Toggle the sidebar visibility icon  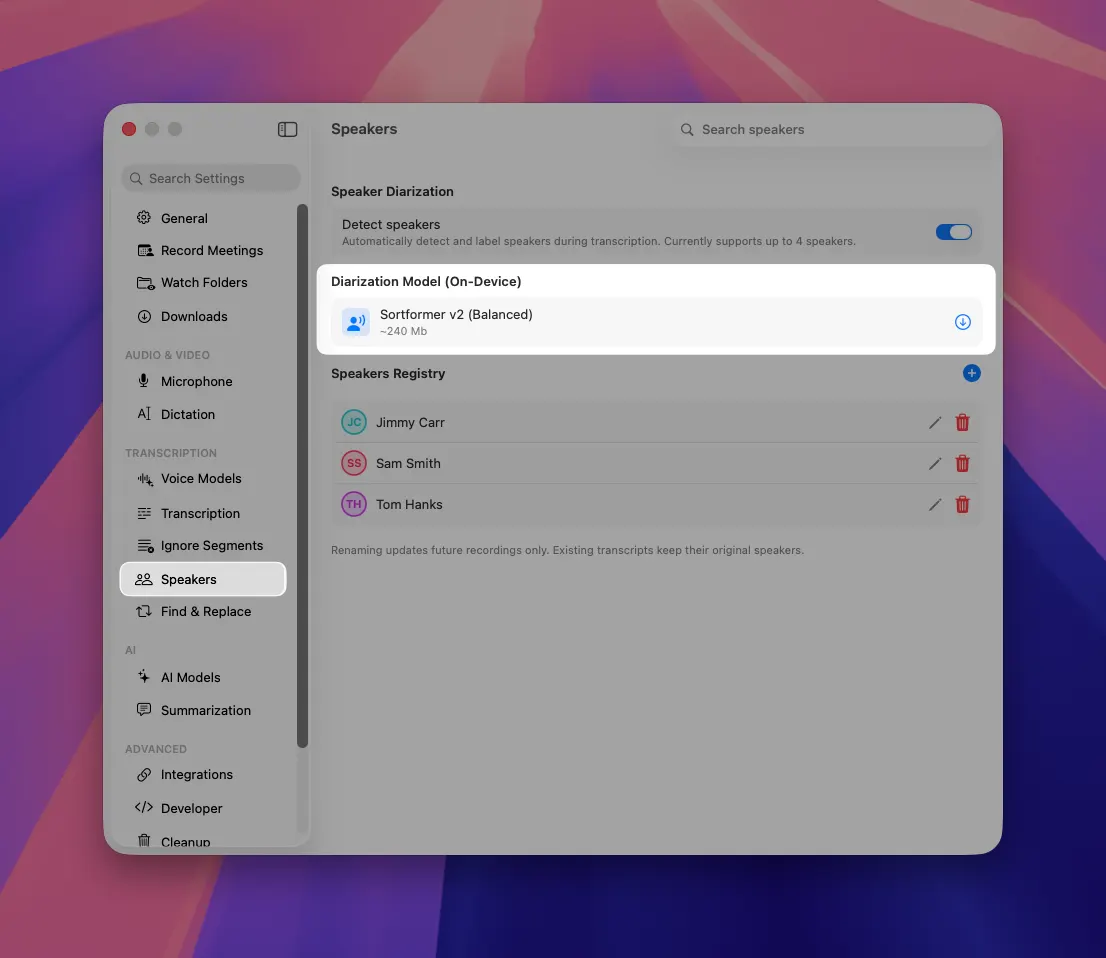(287, 129)
